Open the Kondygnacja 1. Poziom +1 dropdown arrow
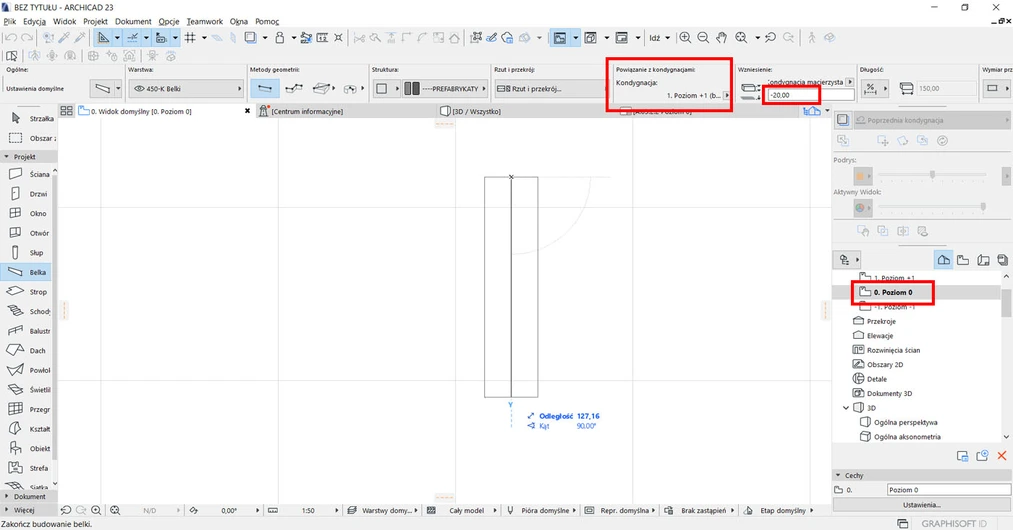The height and width of the screenshot is (530, 1013). point(726,95)
